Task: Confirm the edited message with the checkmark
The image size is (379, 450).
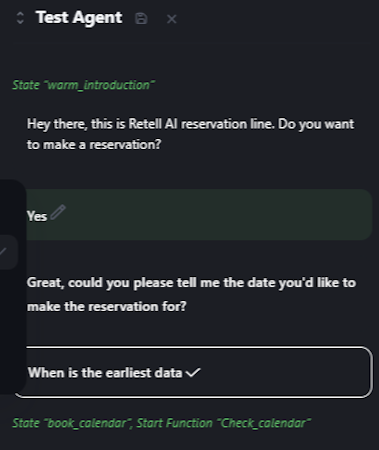Action: 193,372
